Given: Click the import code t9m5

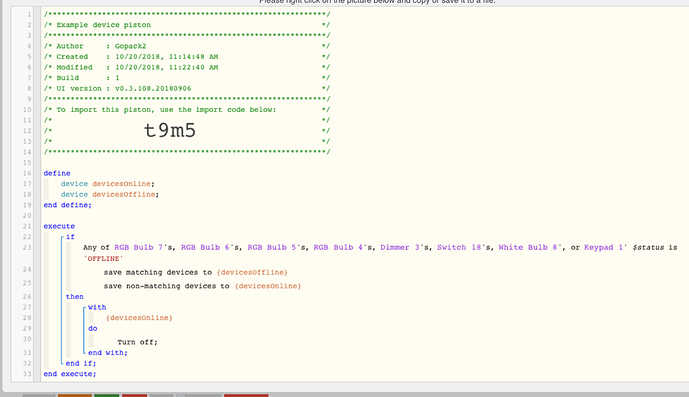Looking at the screenshot, I should [170, 131].
